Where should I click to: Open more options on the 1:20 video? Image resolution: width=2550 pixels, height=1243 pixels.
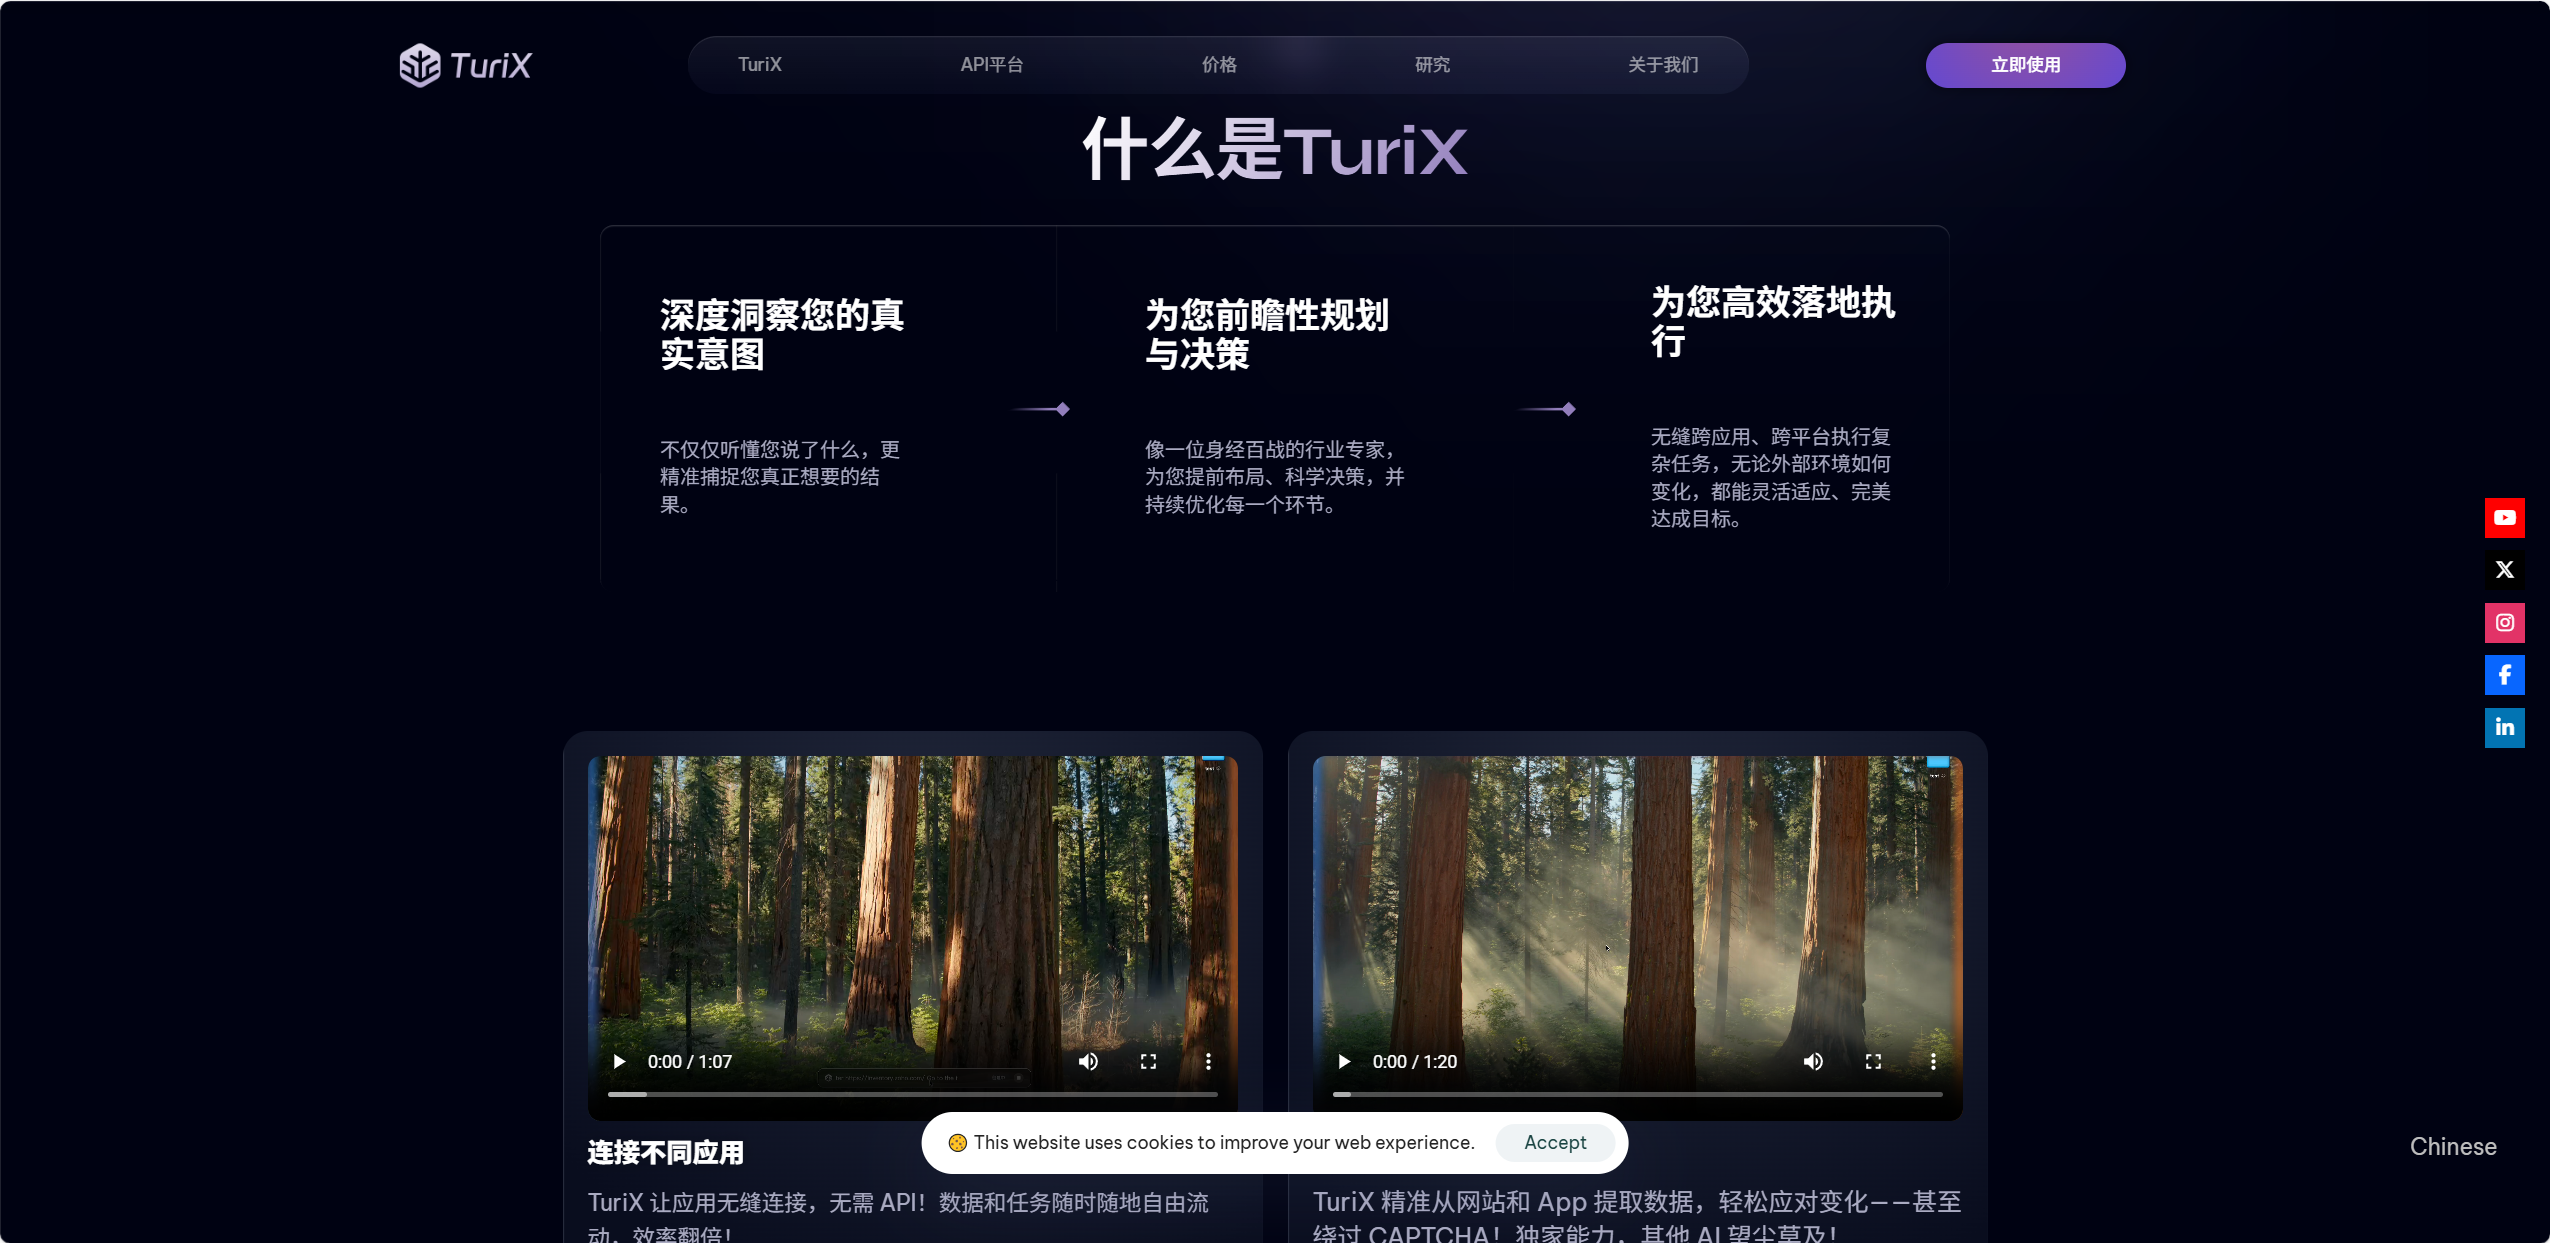(x=1933, y=1062)
